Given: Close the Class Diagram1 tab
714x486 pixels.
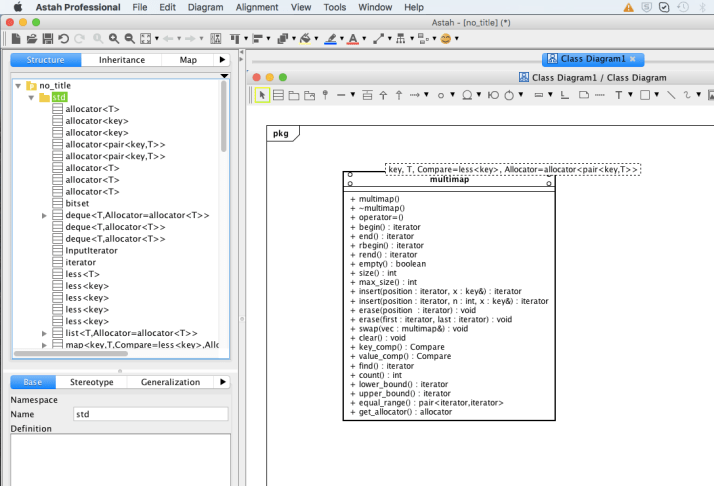Looking at the screenshot, I should coord(632,59).
